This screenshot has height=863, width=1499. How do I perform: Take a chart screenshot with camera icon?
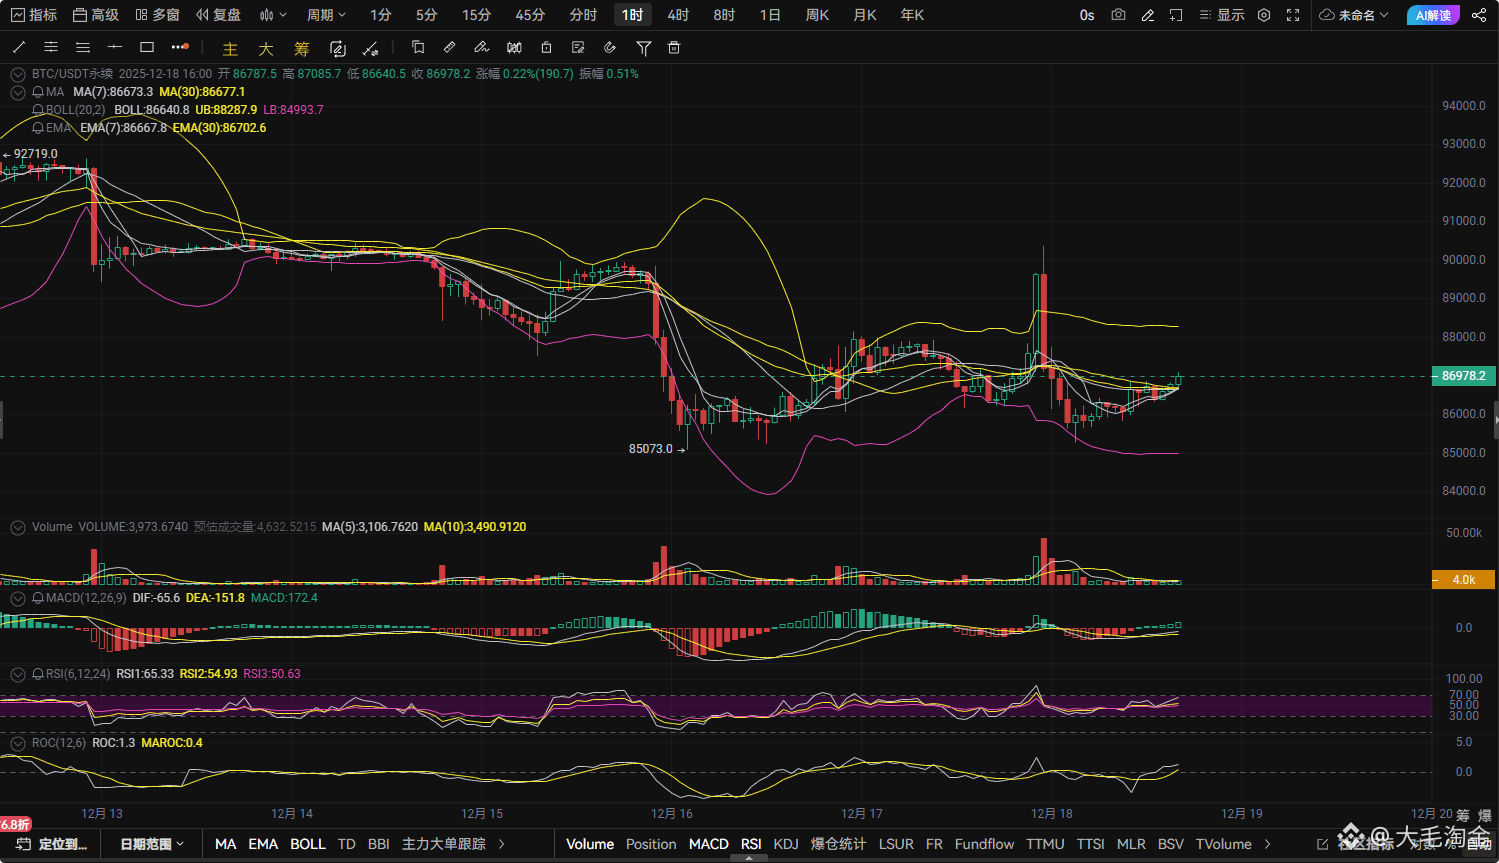1118,15
